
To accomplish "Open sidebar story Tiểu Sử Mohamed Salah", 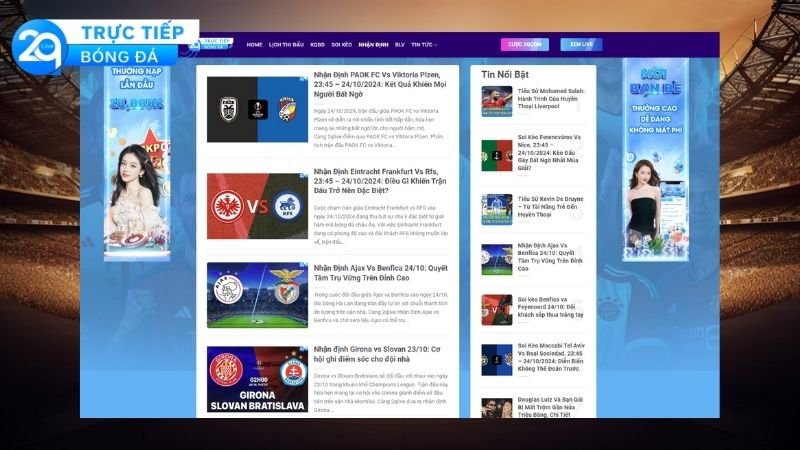I will [x=551, y=98].
